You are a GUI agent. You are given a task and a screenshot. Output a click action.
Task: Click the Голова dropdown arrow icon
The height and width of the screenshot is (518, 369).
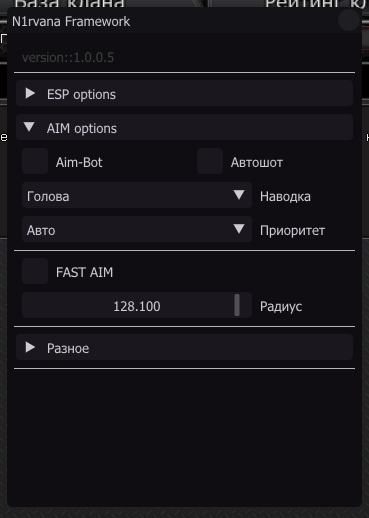coord(239,195)
